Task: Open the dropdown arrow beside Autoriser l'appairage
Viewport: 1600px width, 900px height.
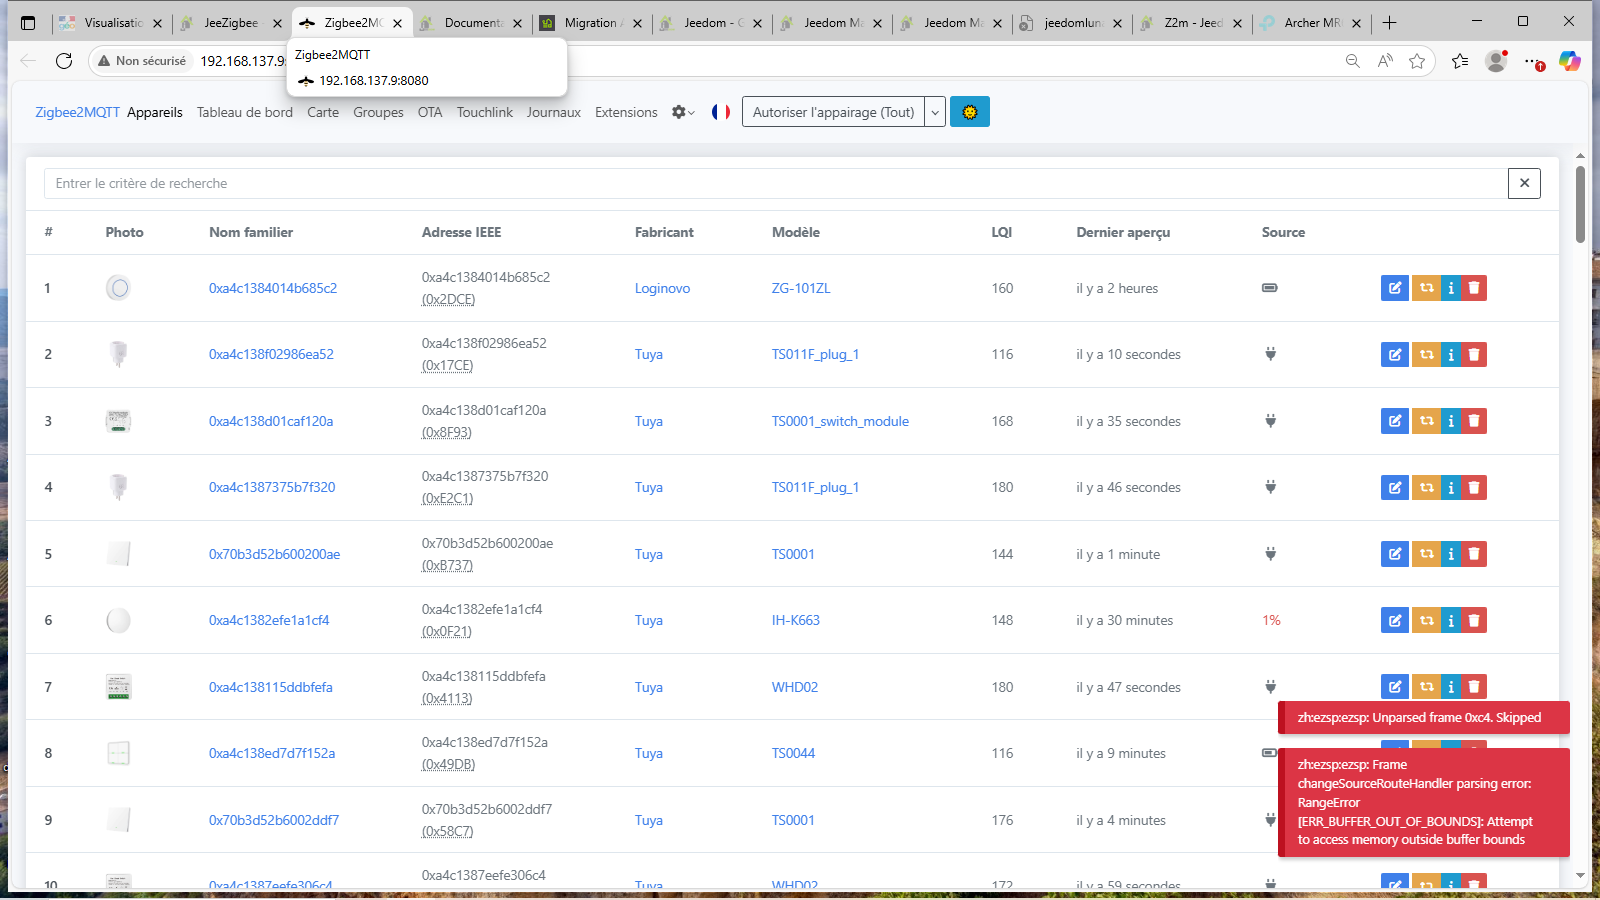Action: [x=935, y=112]
